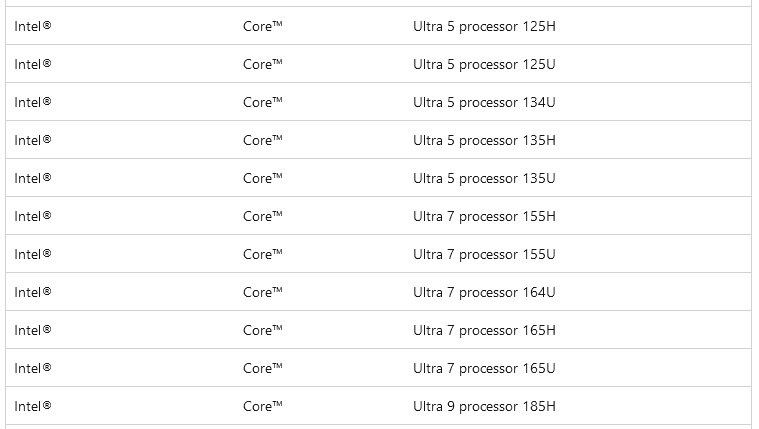
Task: Select the Ultra 5 processor 135H cell
Action: (484, 140)
